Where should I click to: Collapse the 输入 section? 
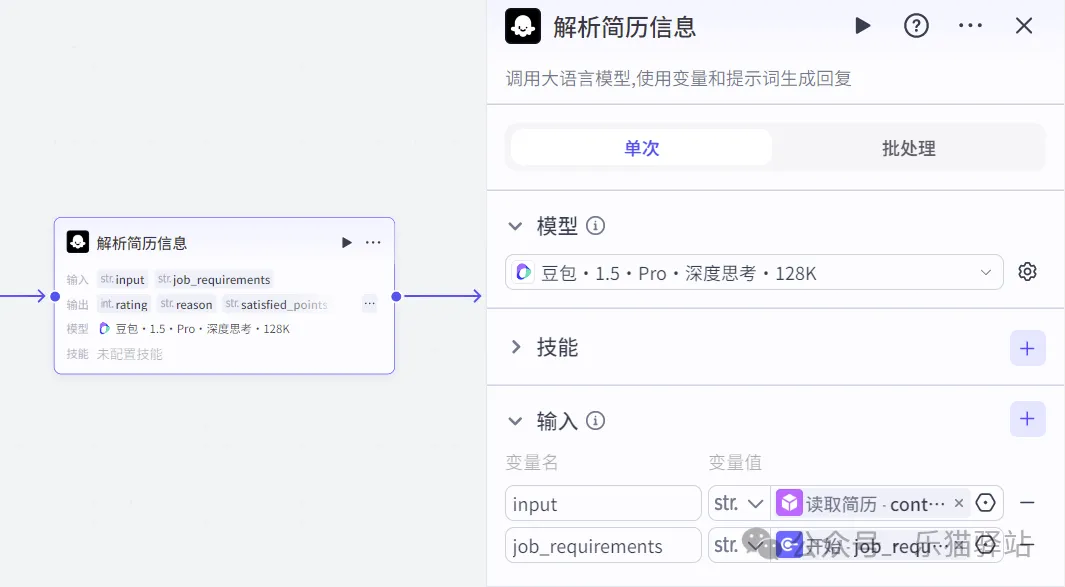[516, 421]
